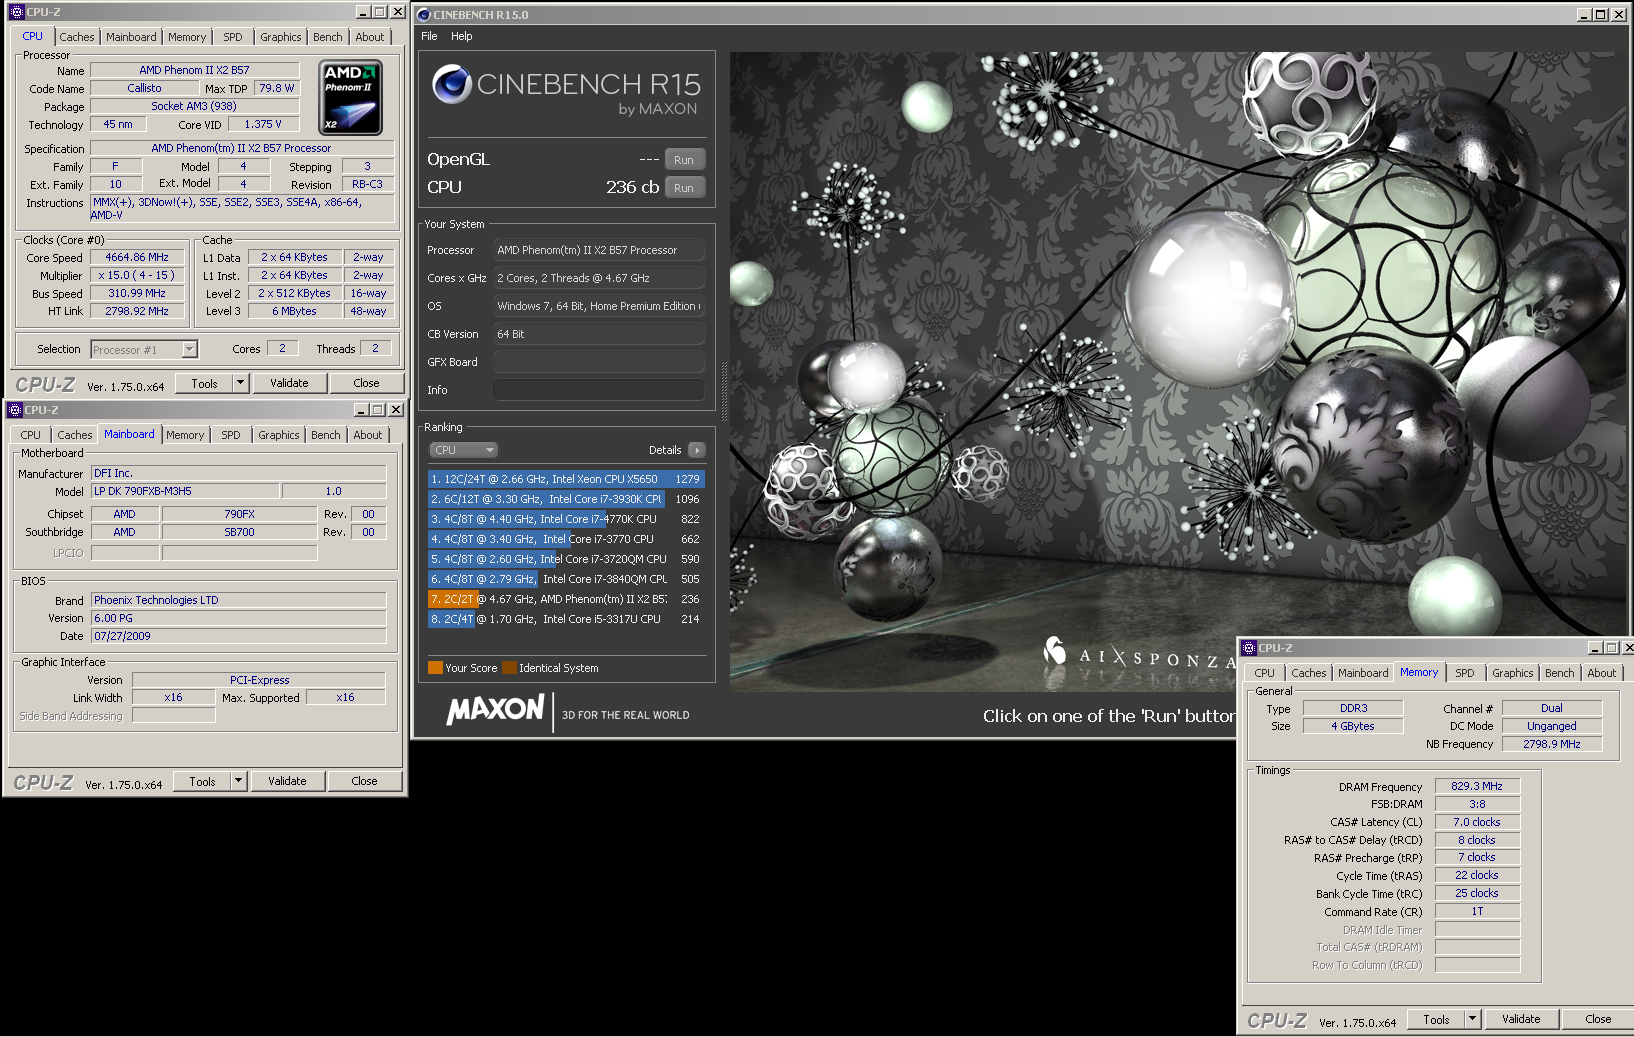This screenshot has height=1037, width=1634.
Task: Click the DRAM Frequency 829.3 MHz value
Action: tap(1477, 786)
